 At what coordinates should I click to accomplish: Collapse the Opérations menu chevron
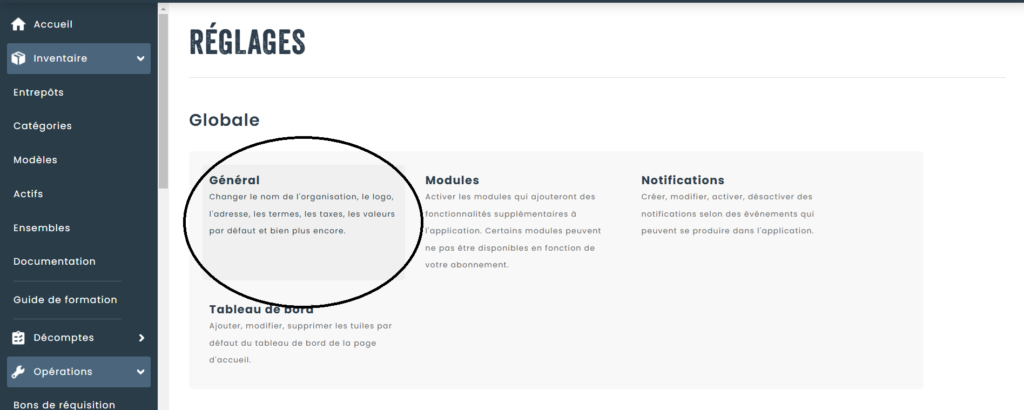pos(141,372)
